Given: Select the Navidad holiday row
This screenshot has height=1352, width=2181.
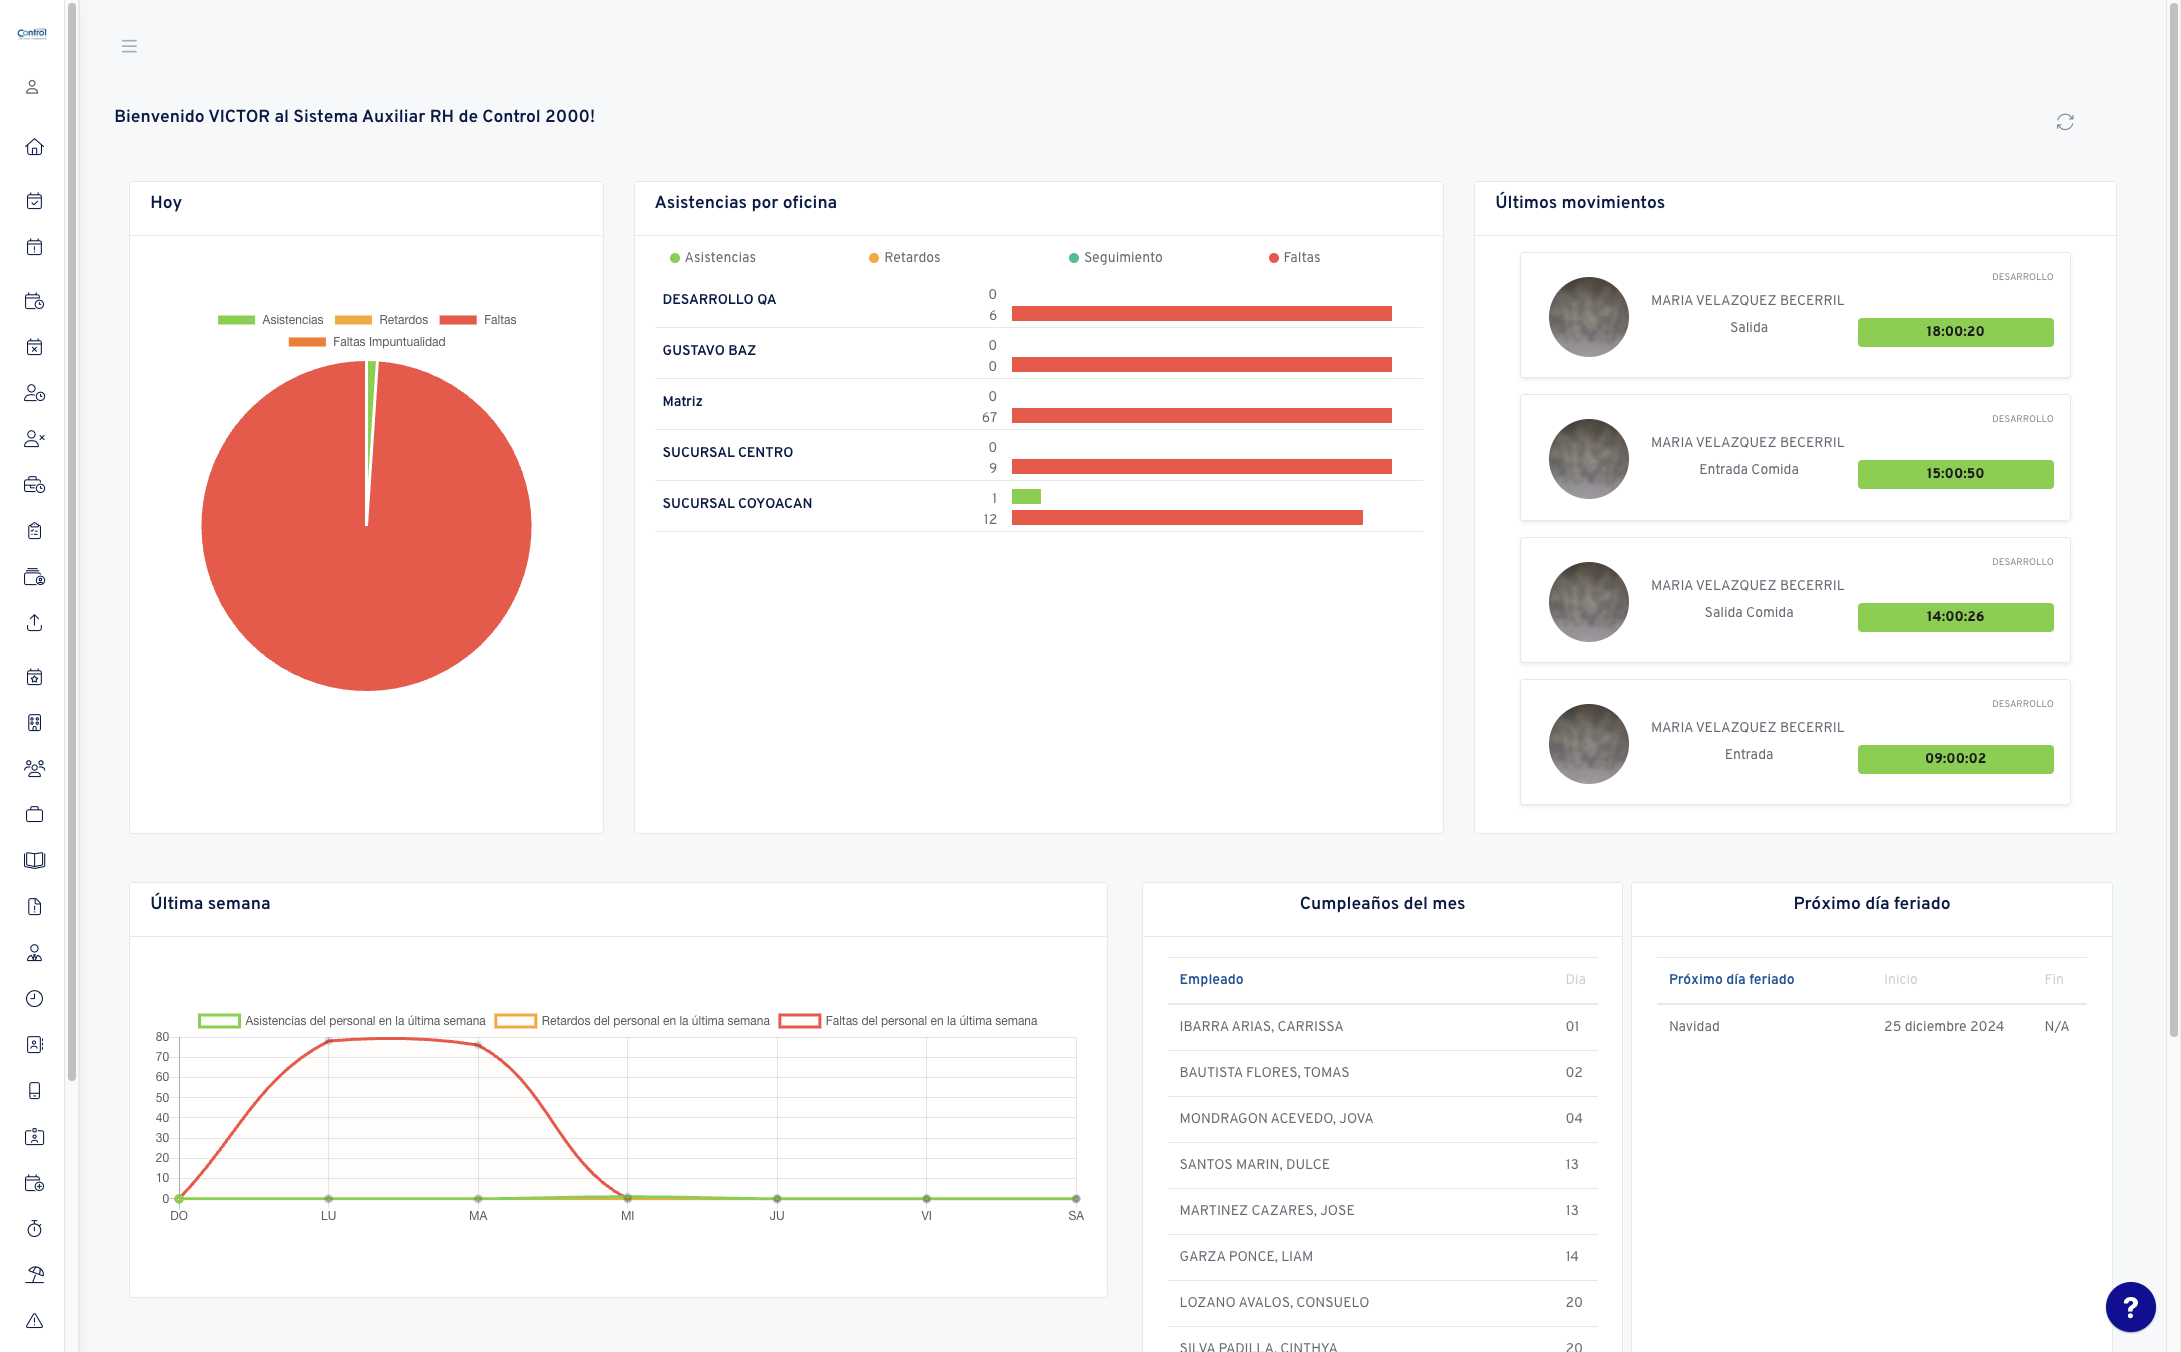Looking at the screenshot, I should (x=1871, y=1027).
